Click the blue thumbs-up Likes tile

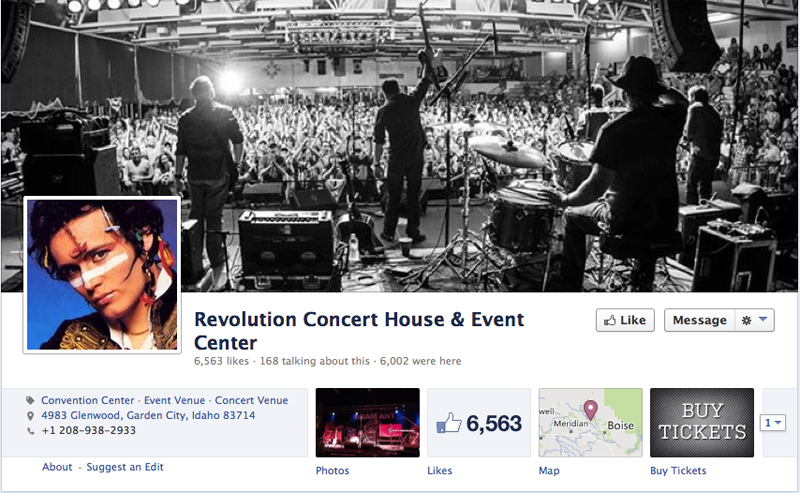pyautogui.click(x=479, y=423)
